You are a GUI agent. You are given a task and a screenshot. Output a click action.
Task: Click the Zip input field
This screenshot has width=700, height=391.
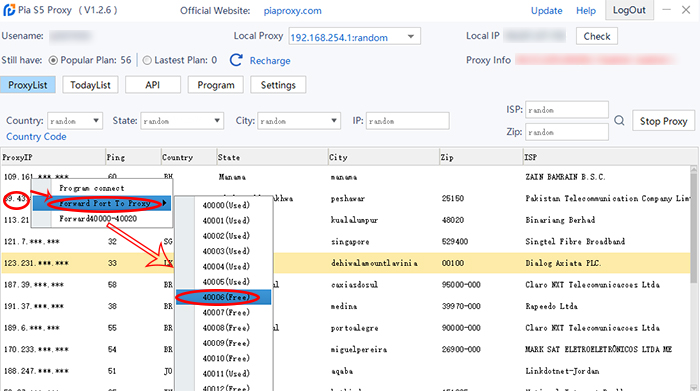(567, 132)
